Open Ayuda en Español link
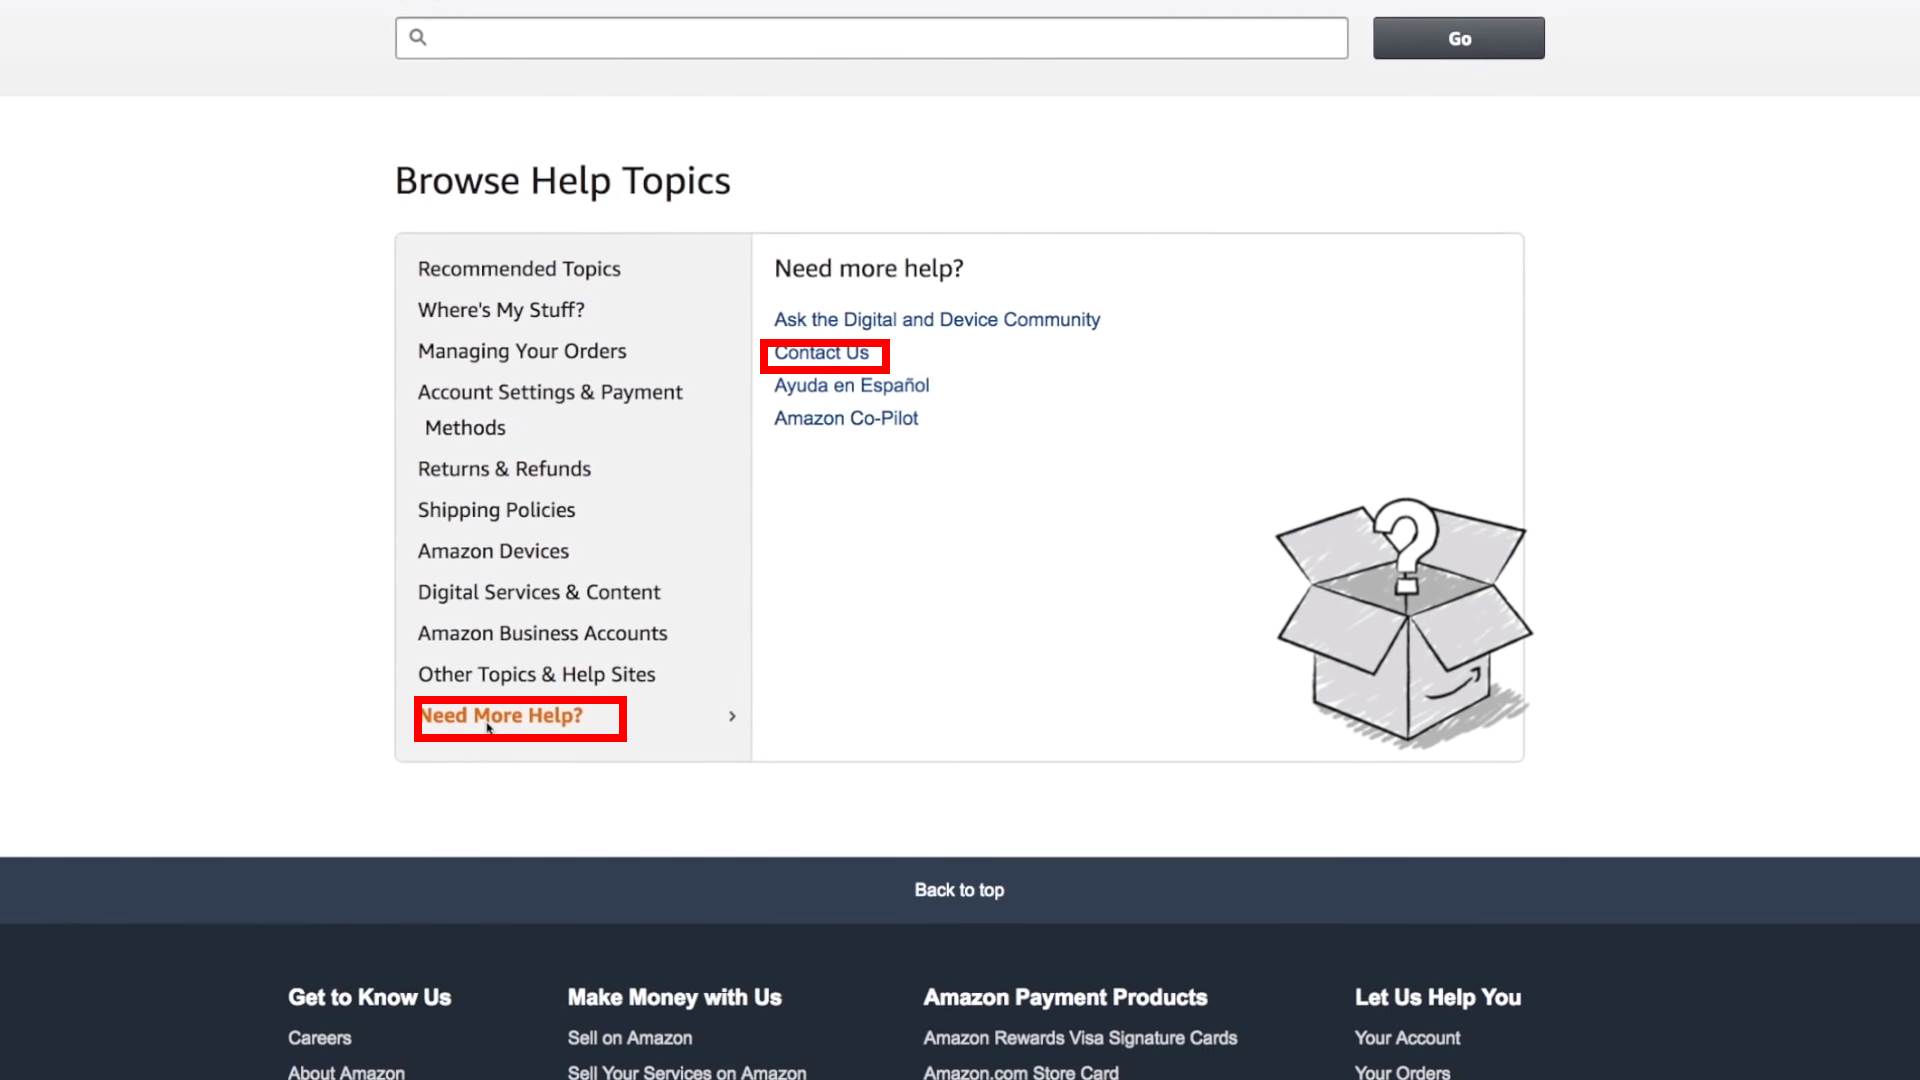Image resolution: width=1920 pixels, height=1080 pixels. [x=851, y=386]
